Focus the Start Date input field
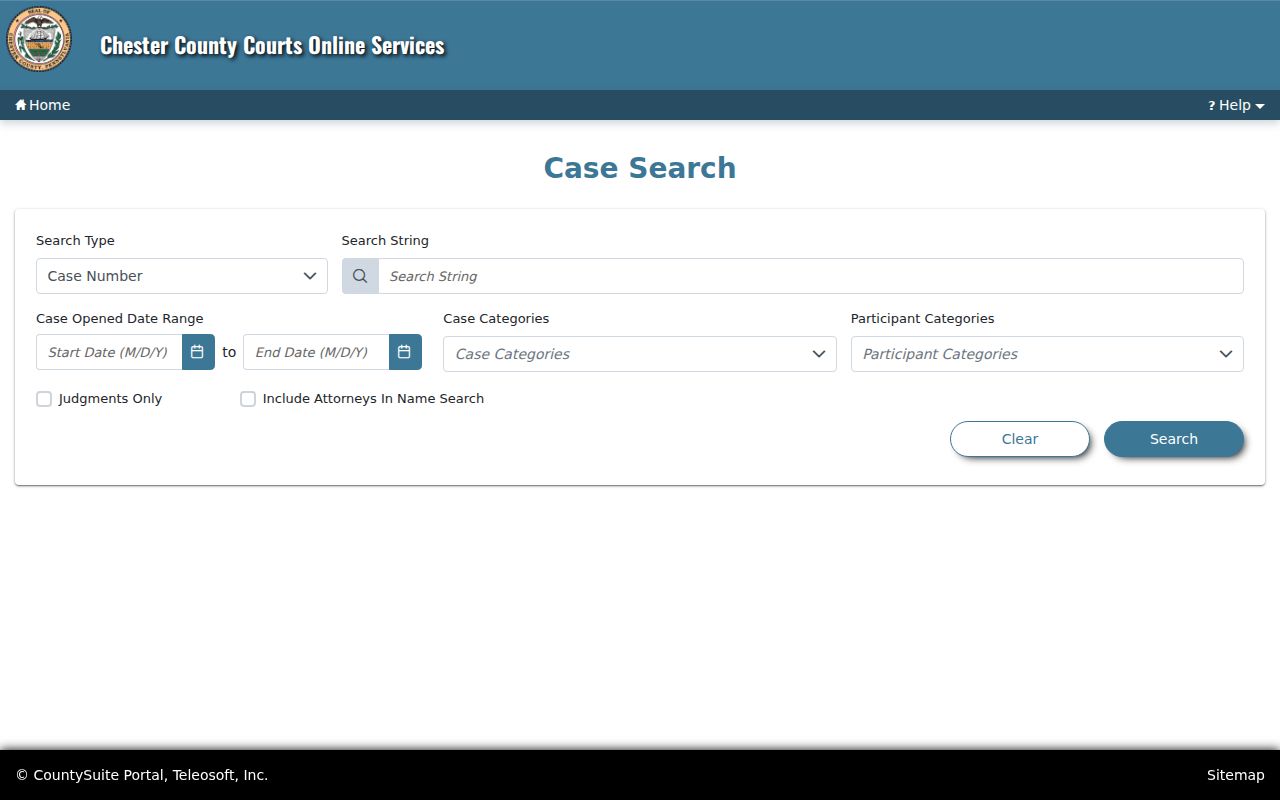 109,352
